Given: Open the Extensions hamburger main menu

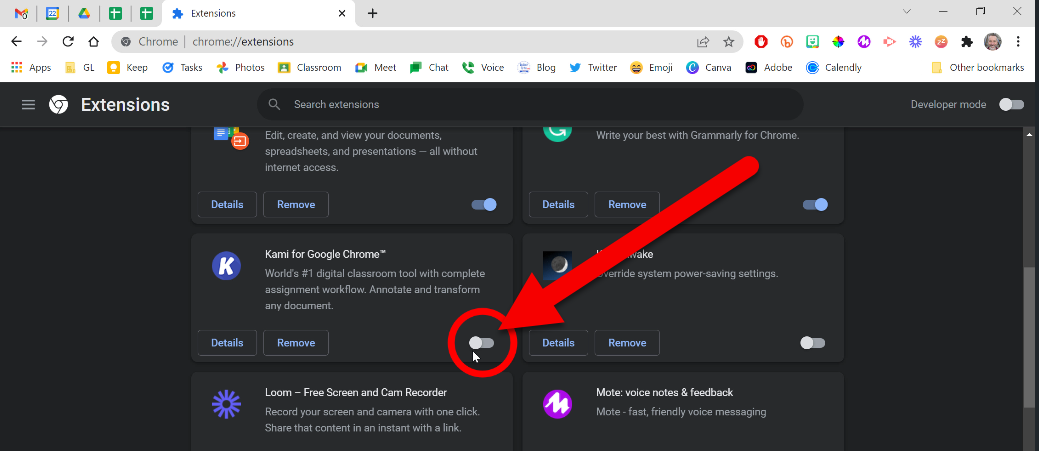Looking at the screenshot, I should coord(28,105).
